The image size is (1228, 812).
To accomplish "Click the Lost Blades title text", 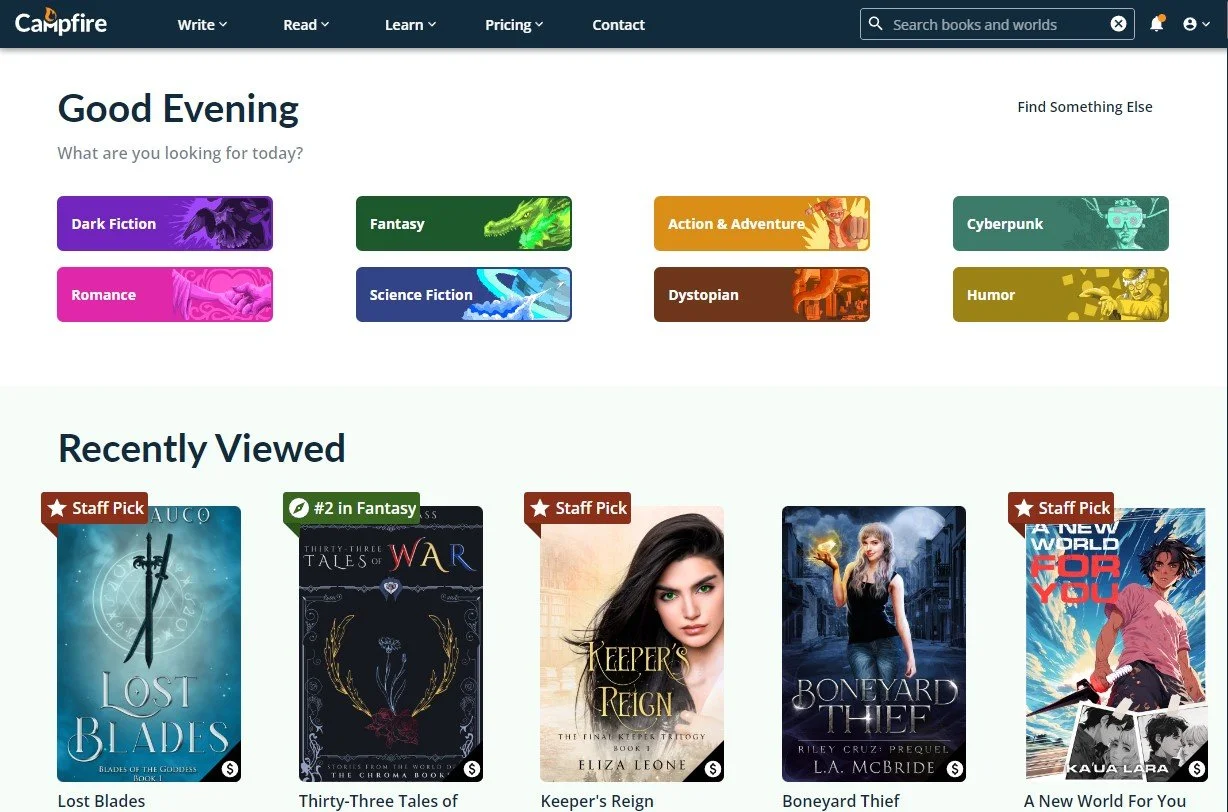I will pos(101,801).
